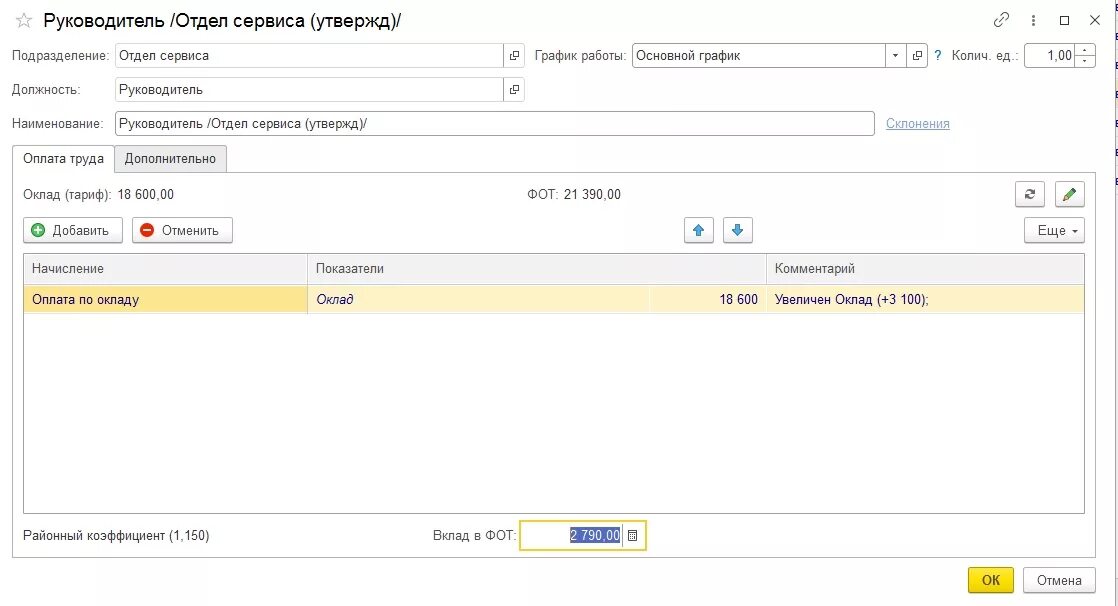Add form to favorites with star icon
1118x606 pixels.
click(x=24, y=21)
